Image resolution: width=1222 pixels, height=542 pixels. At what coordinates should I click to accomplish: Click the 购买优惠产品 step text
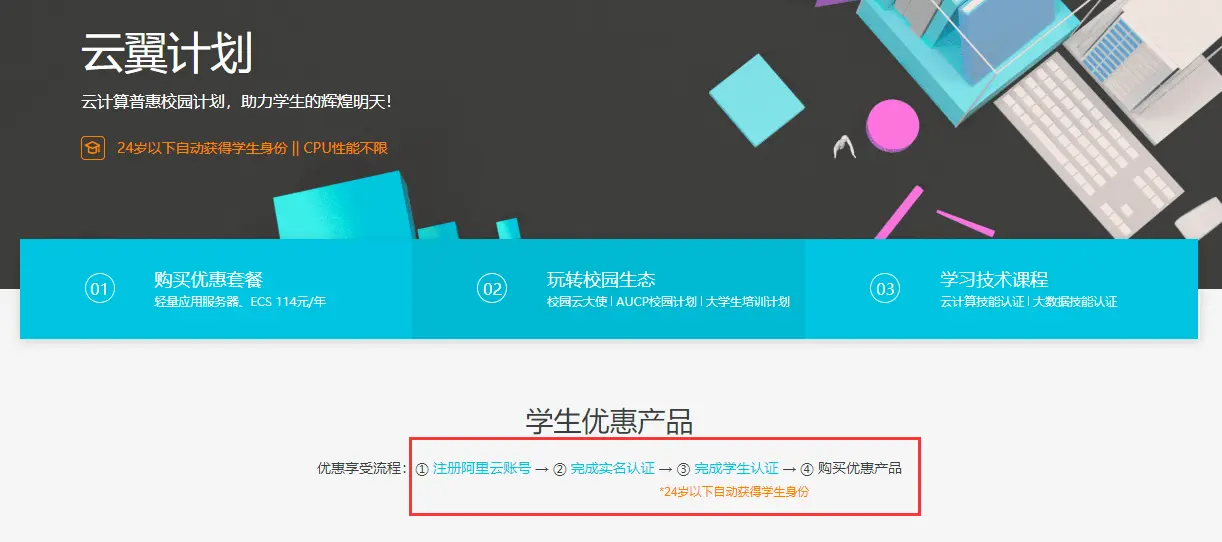[x=860, y=468]
